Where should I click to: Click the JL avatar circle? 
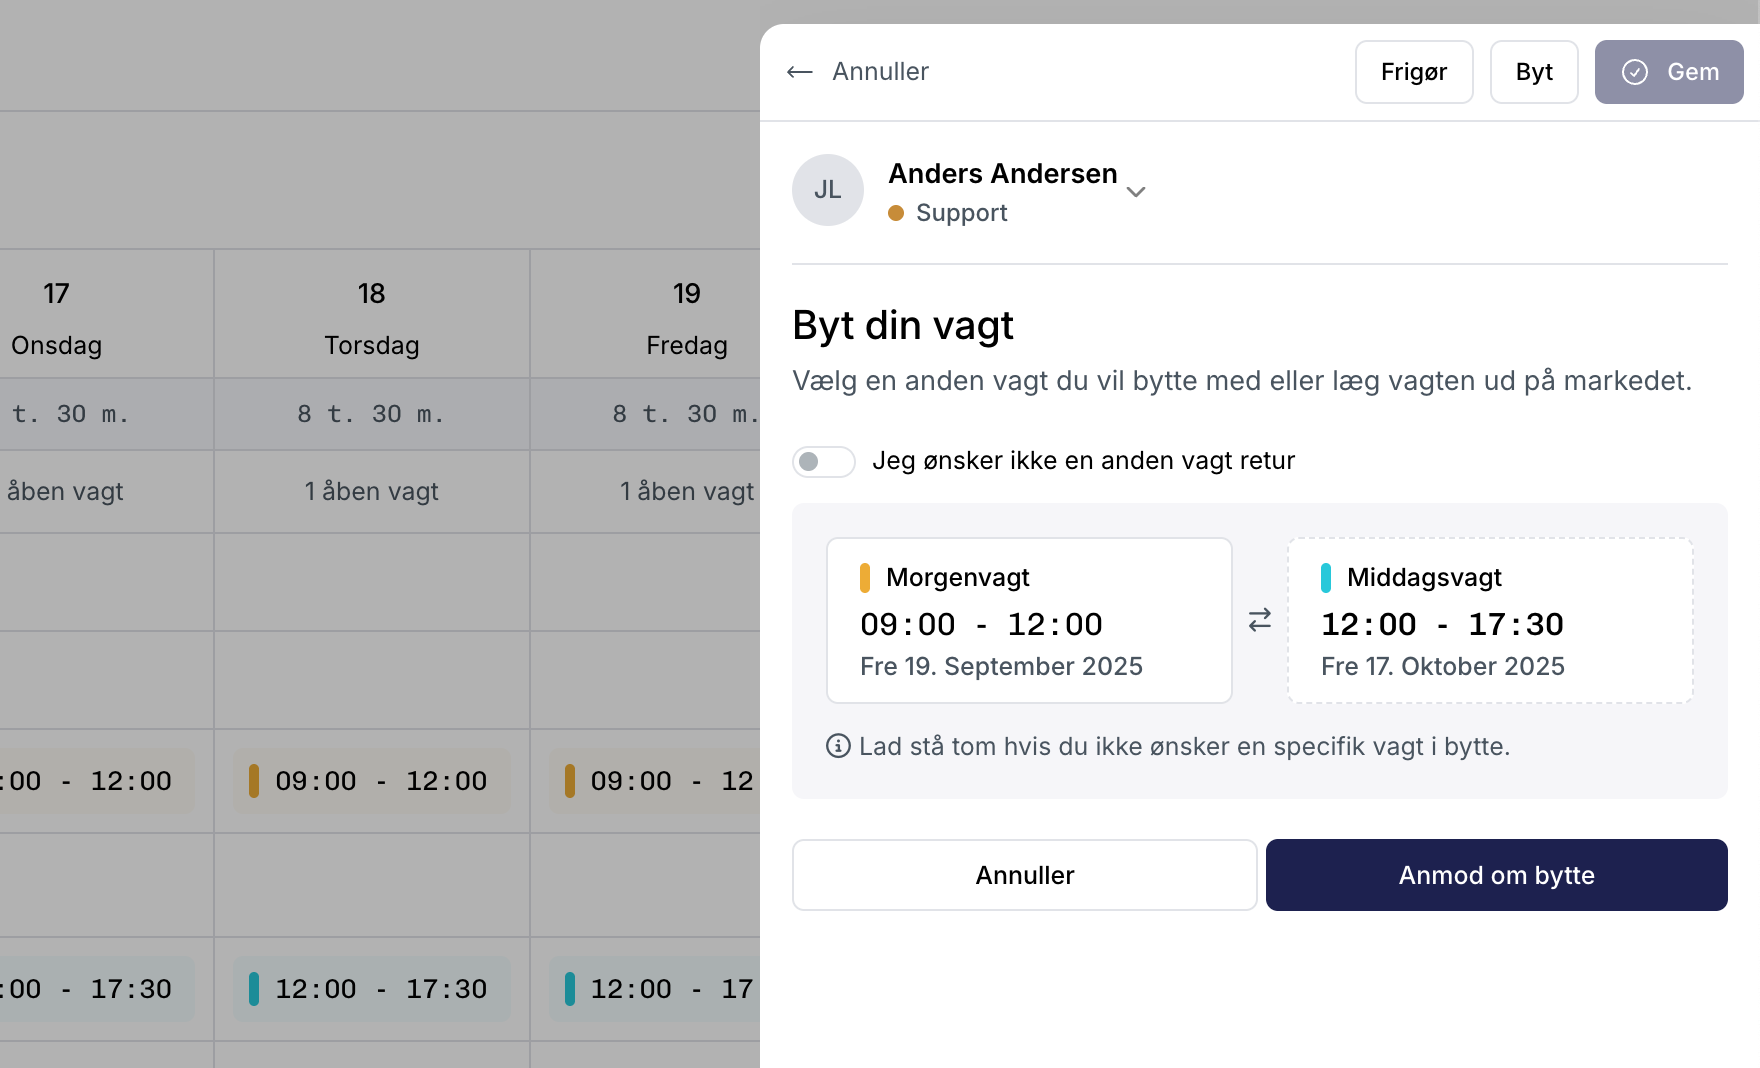click(827, 190)
